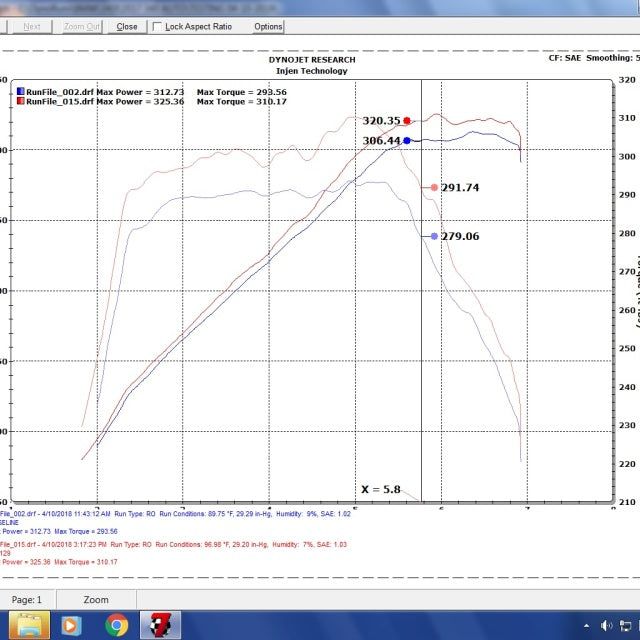640x640 pixels.
Task: Click the Page: 1 status bar indicator
Action: pyautogui.click(x=26, y=600)
